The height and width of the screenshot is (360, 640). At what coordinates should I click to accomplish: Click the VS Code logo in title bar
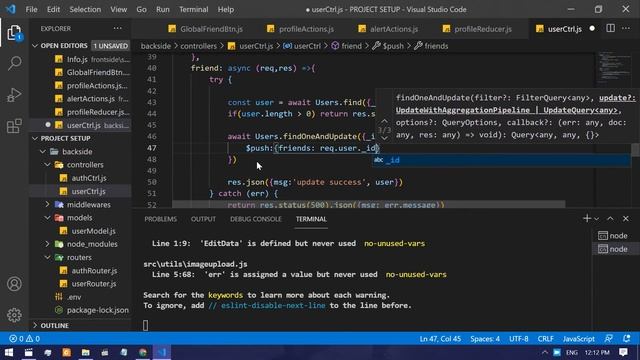(x=11, y=9)
